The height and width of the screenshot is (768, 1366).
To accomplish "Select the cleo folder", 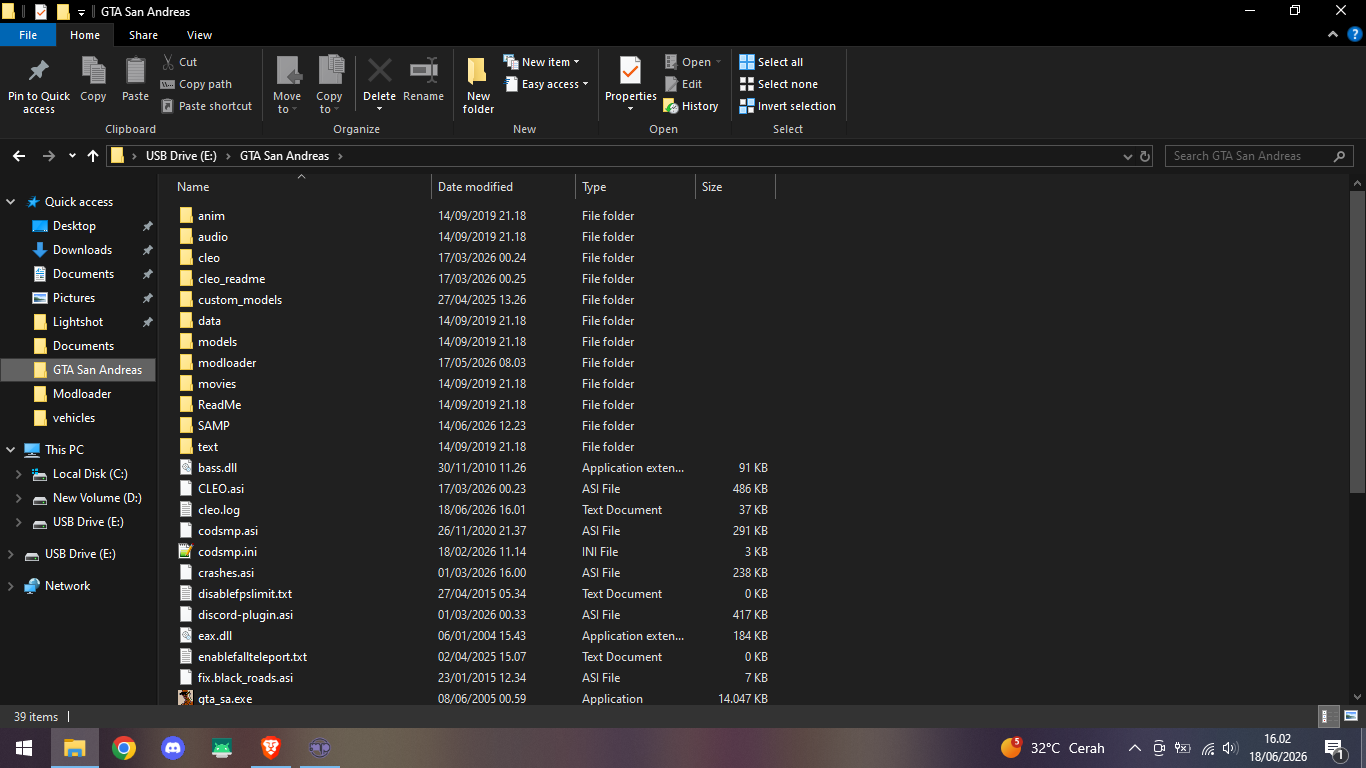I will point(209,258).
